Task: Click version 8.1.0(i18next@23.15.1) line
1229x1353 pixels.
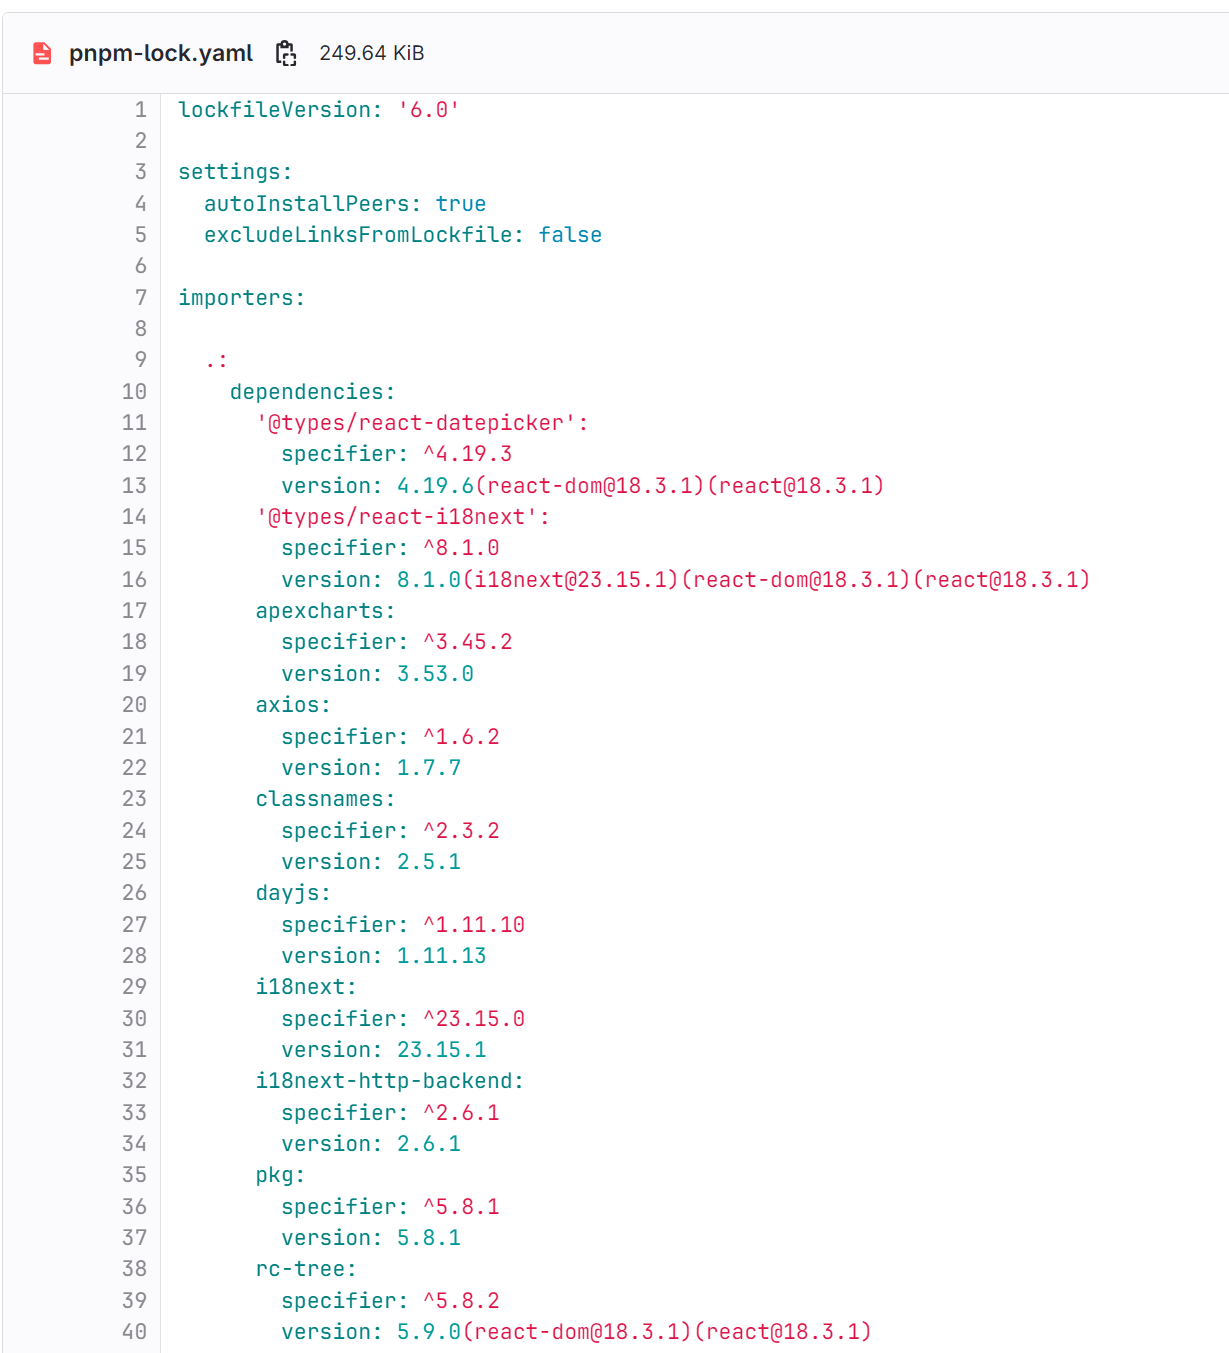Action: click(686, 579)
